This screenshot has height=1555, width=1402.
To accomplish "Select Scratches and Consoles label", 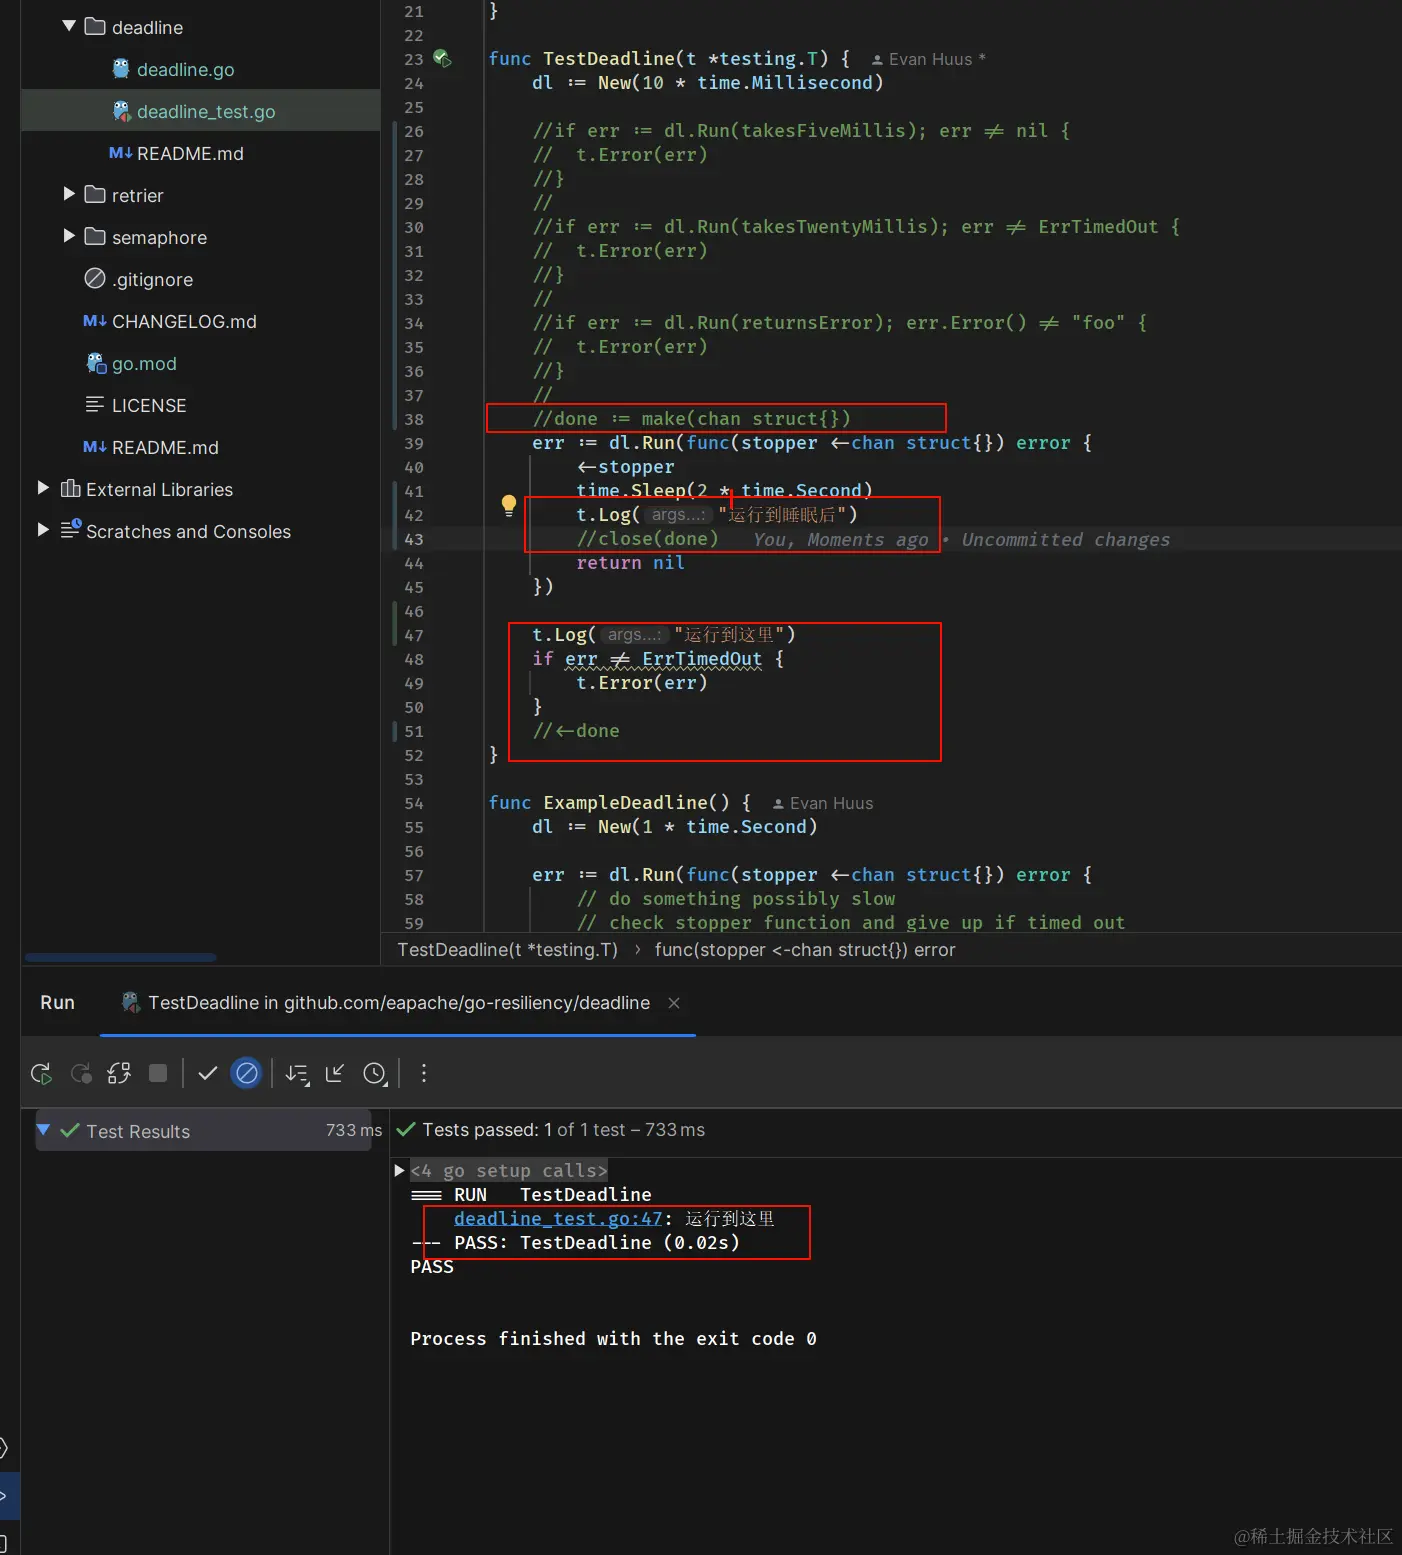I will point(189,531).
